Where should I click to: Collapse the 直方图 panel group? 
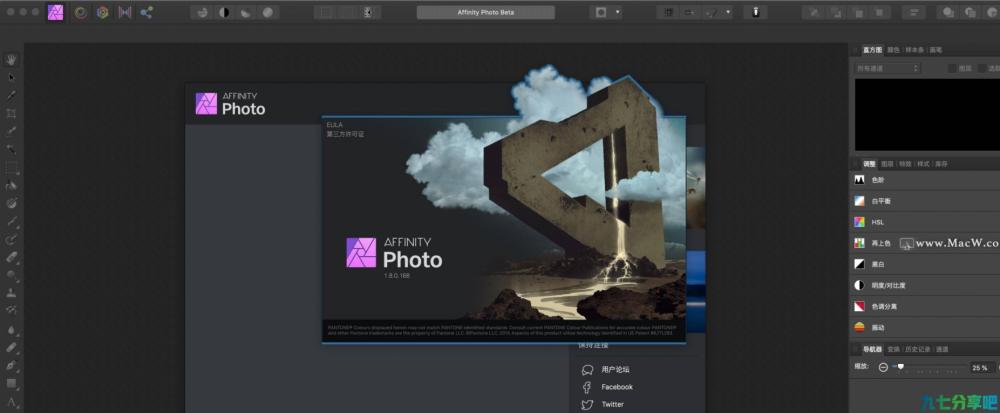[856, 50]
